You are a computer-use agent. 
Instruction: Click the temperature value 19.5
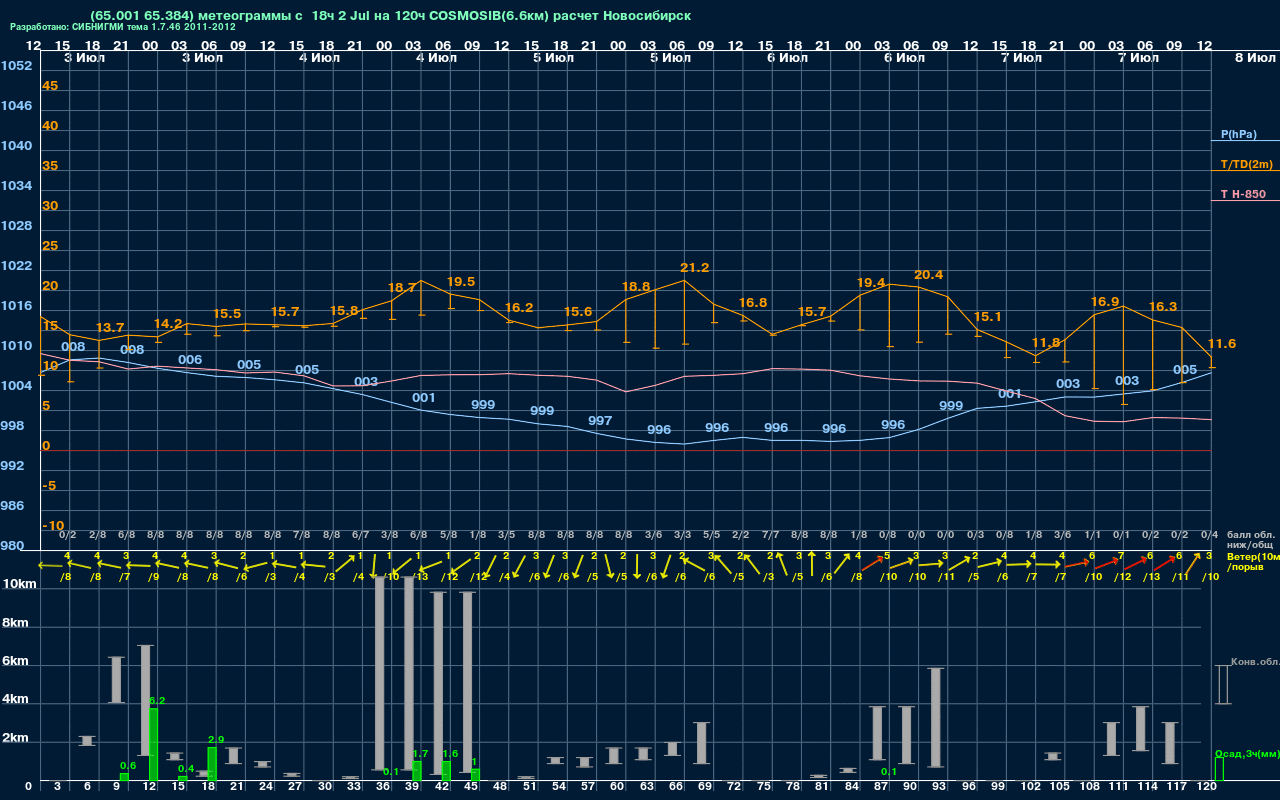click(x=460, y=281)
